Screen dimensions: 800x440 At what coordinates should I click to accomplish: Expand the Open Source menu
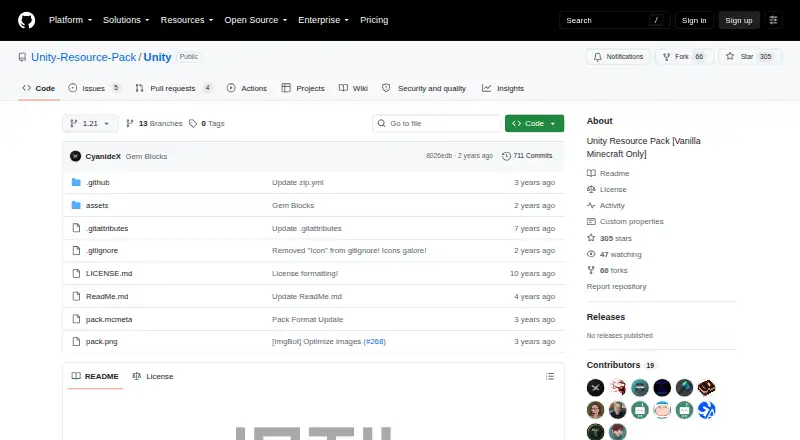click(x=256, y=20)
